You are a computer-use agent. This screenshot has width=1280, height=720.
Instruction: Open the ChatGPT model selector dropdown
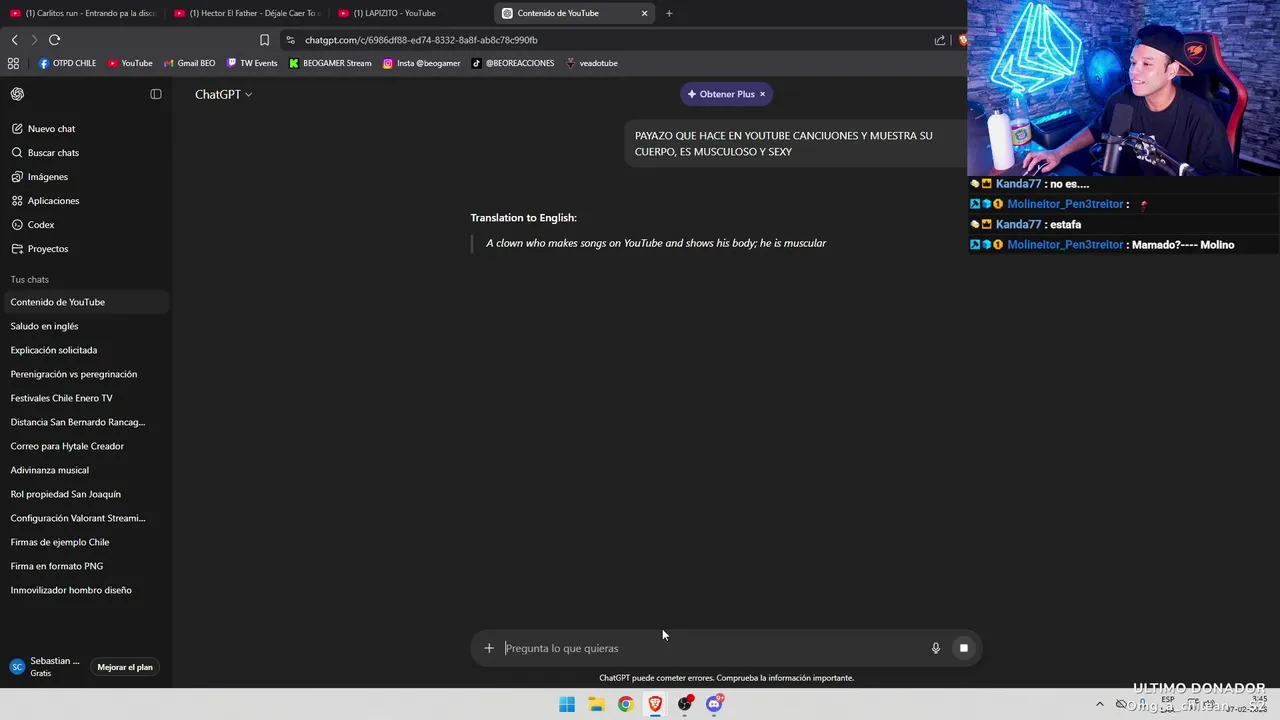click(223, 94)
